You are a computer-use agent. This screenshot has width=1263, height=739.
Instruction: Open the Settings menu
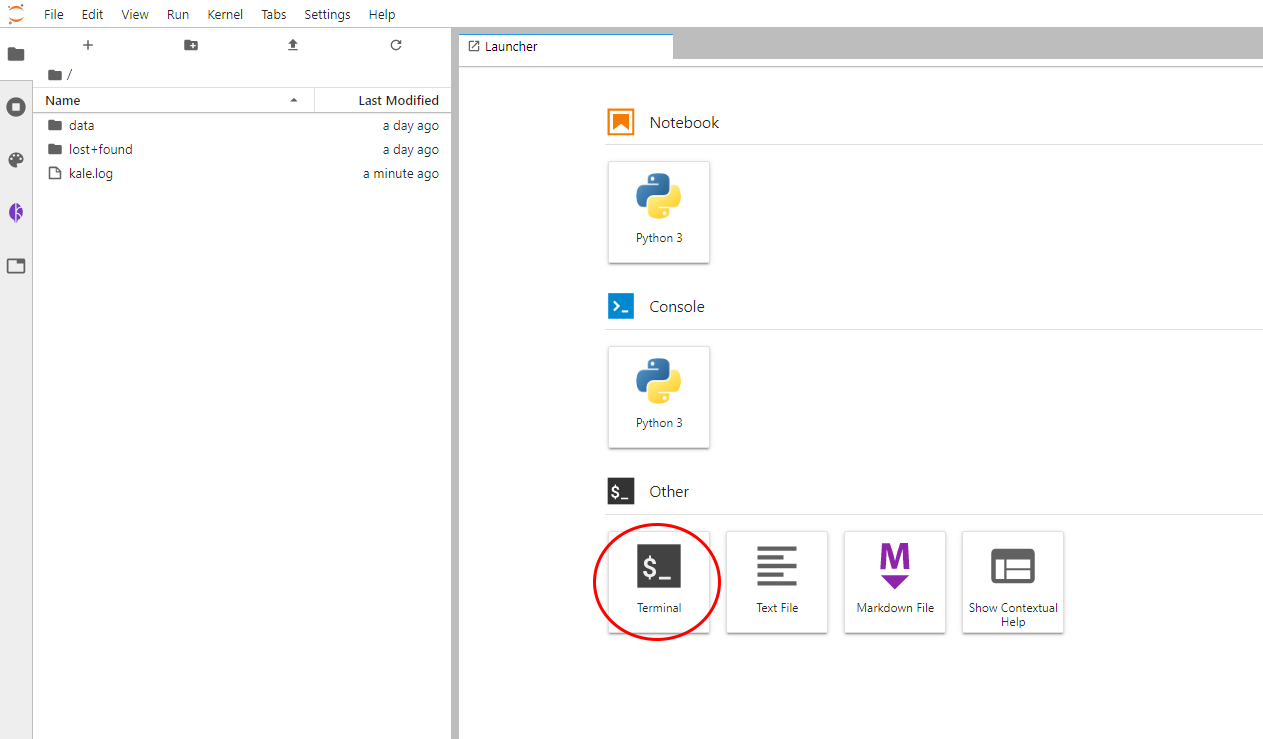[327, 14]
